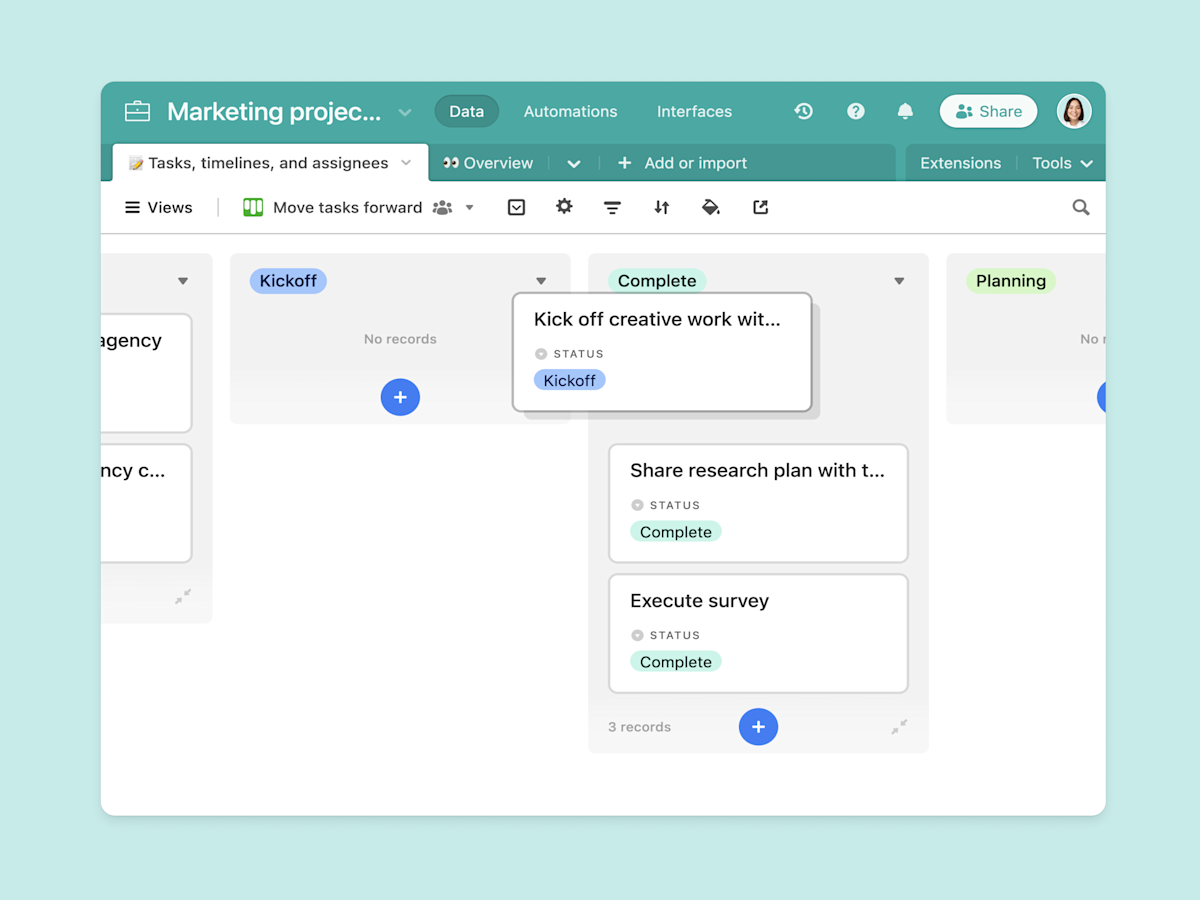Viewport: 1200px width, 900px height.
Task: Open the Filter settings icon
Action: point(612,207)
